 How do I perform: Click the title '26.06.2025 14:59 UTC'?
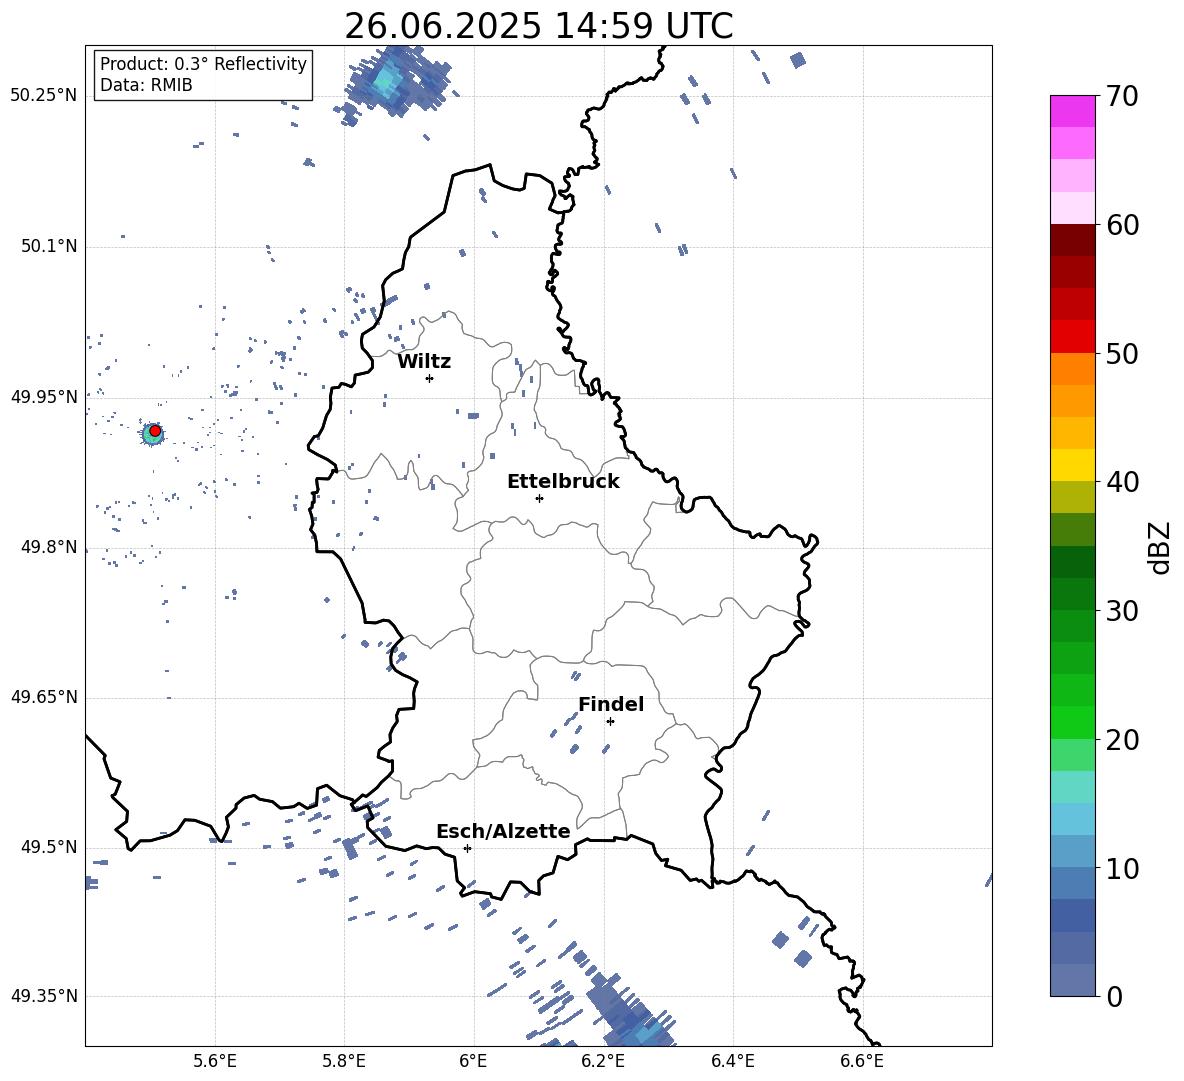(x=538, y=26)
